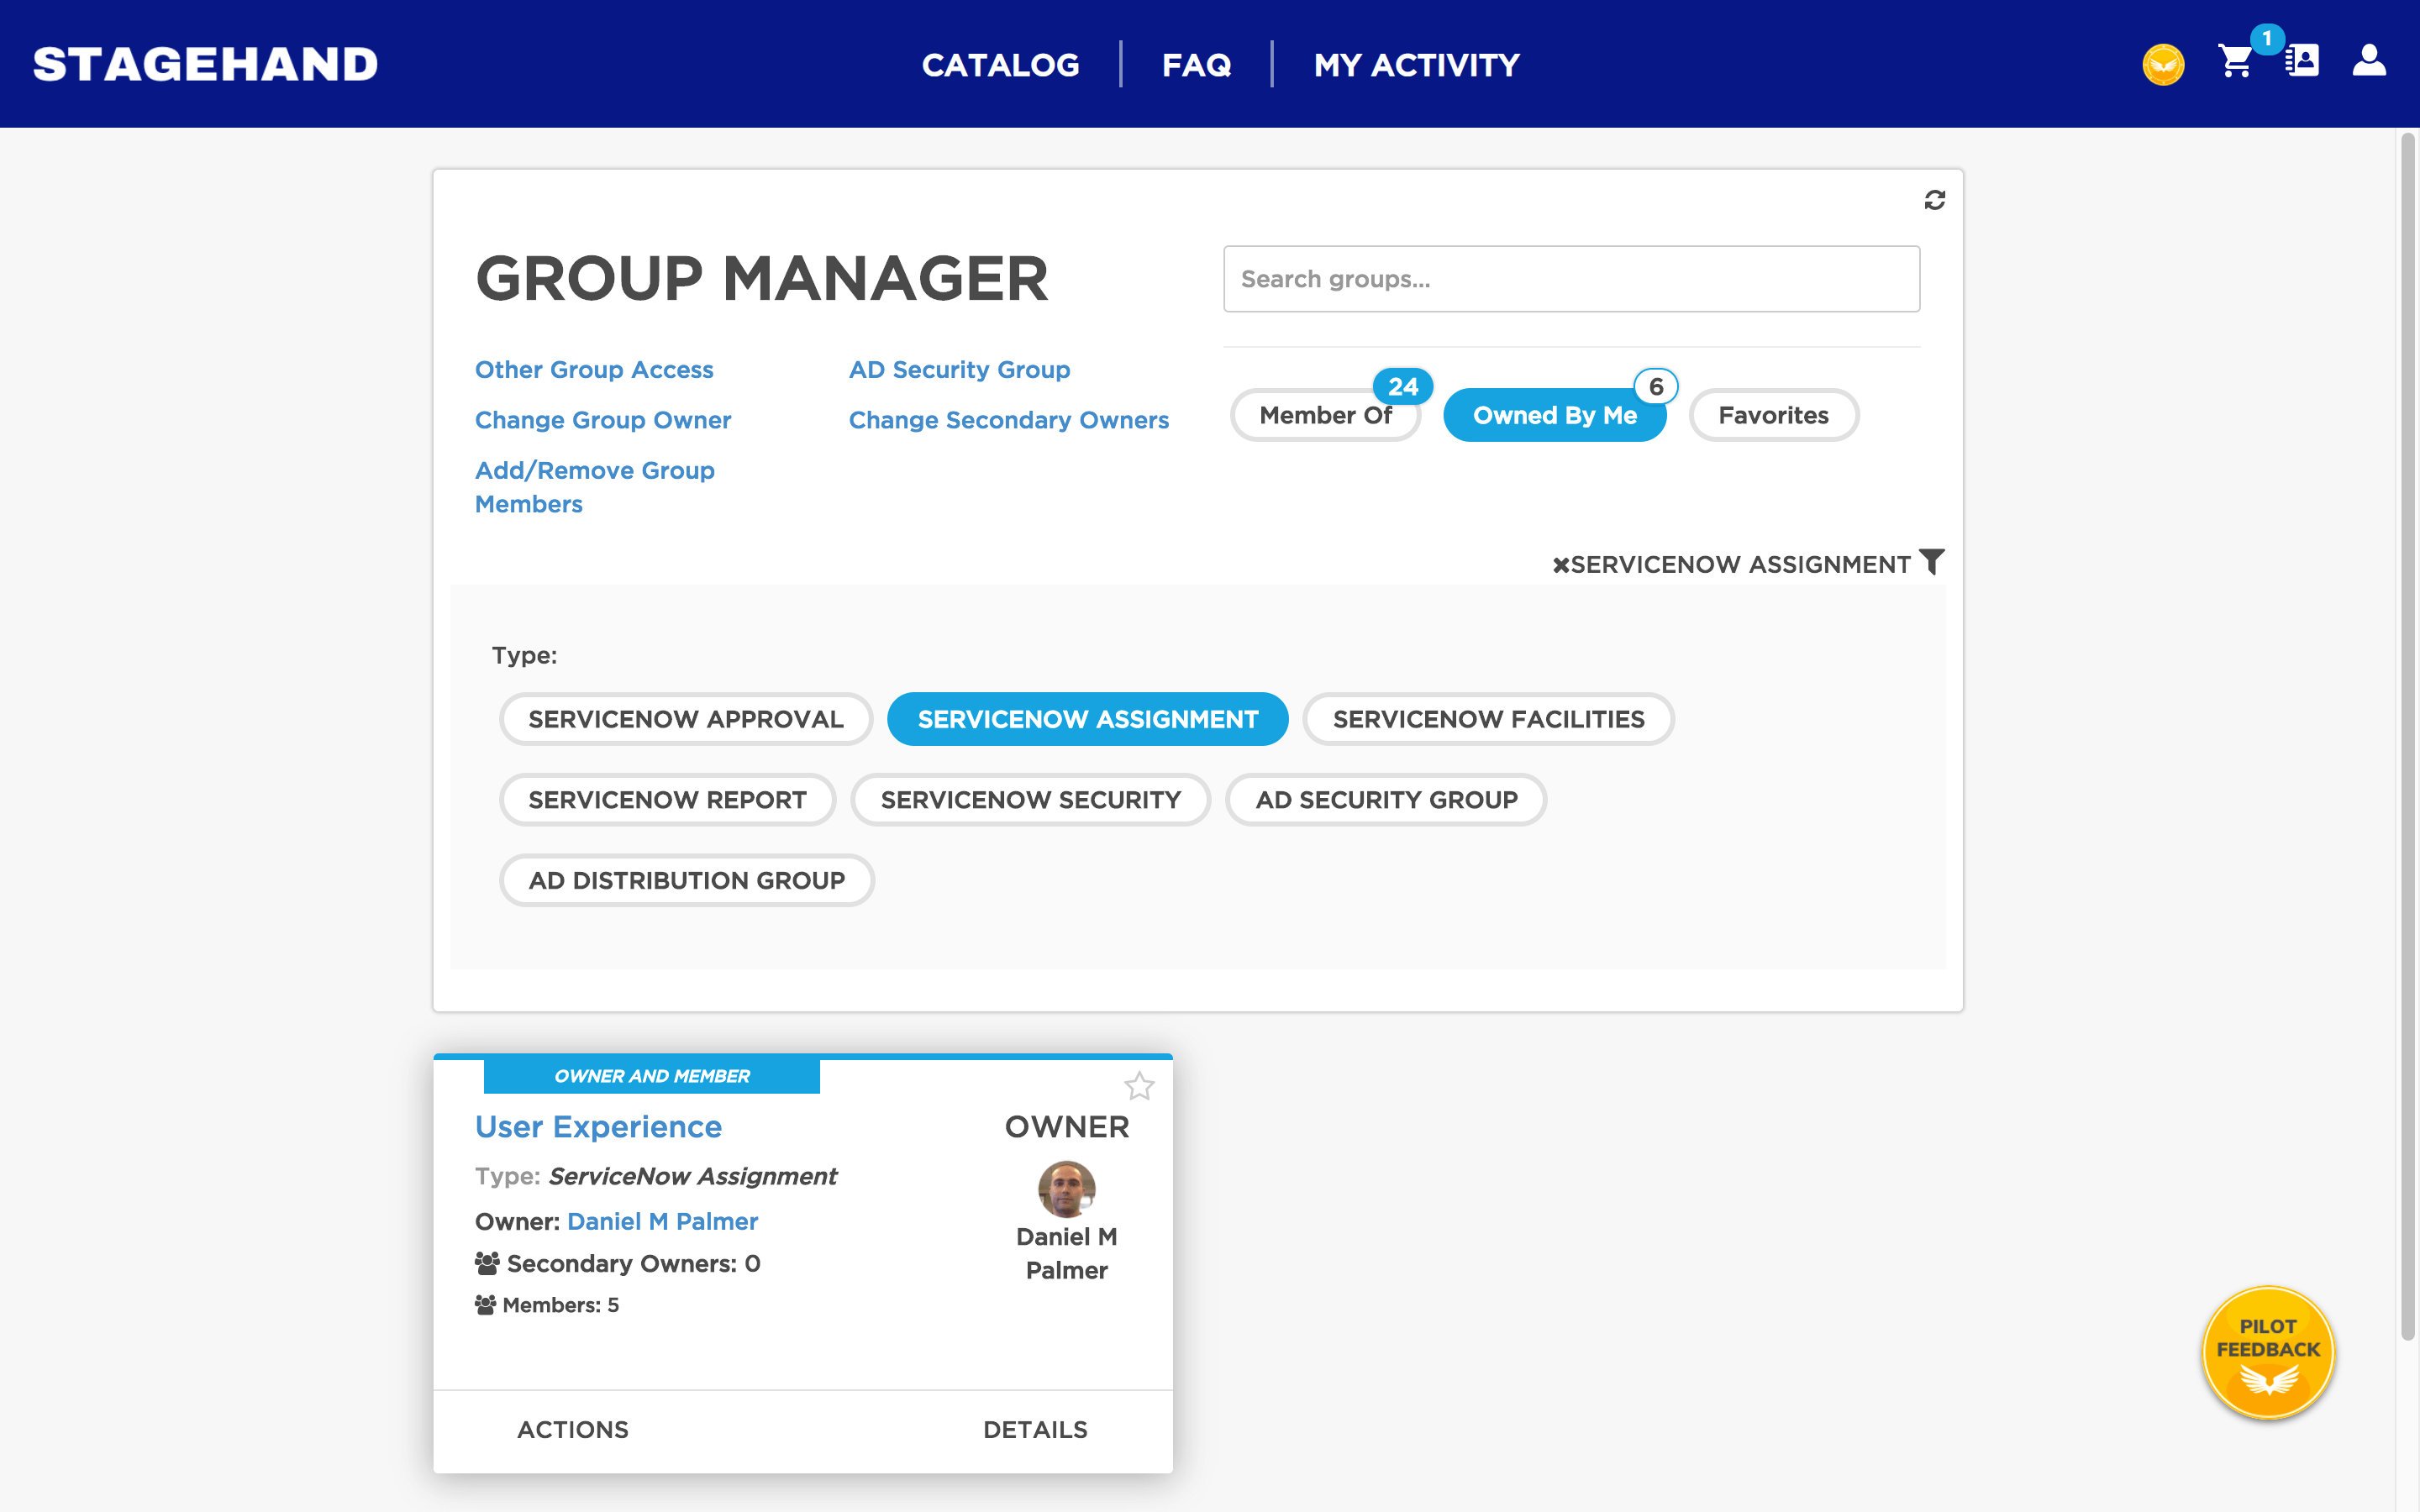Open the user profile icon
Viewport: 2420px width, 1512px height.
tap(2369, 60)
